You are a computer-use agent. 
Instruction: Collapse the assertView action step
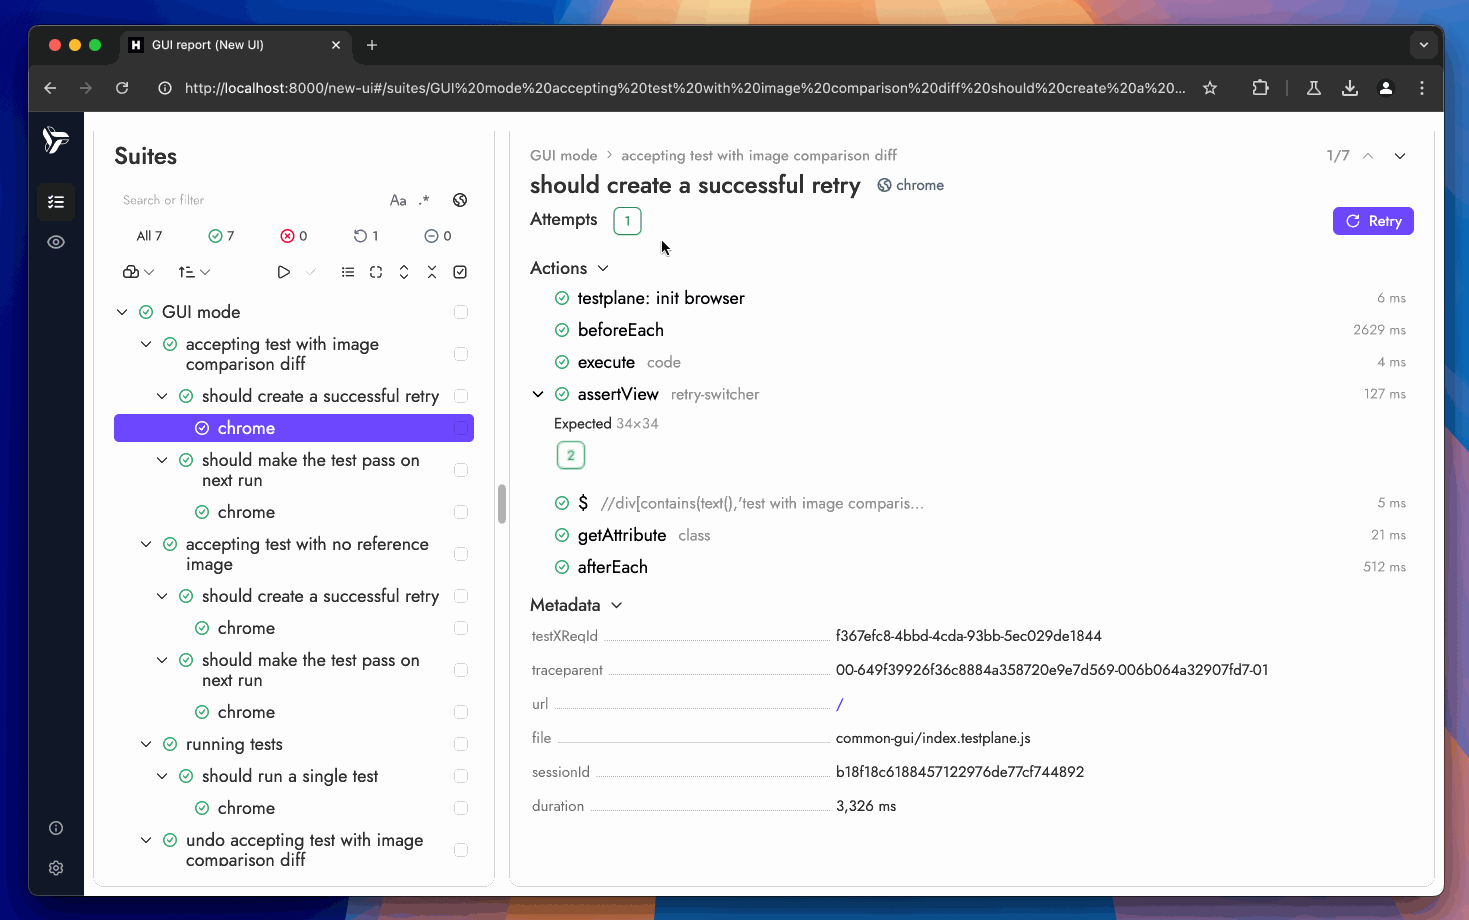click(x=538, y=394)
